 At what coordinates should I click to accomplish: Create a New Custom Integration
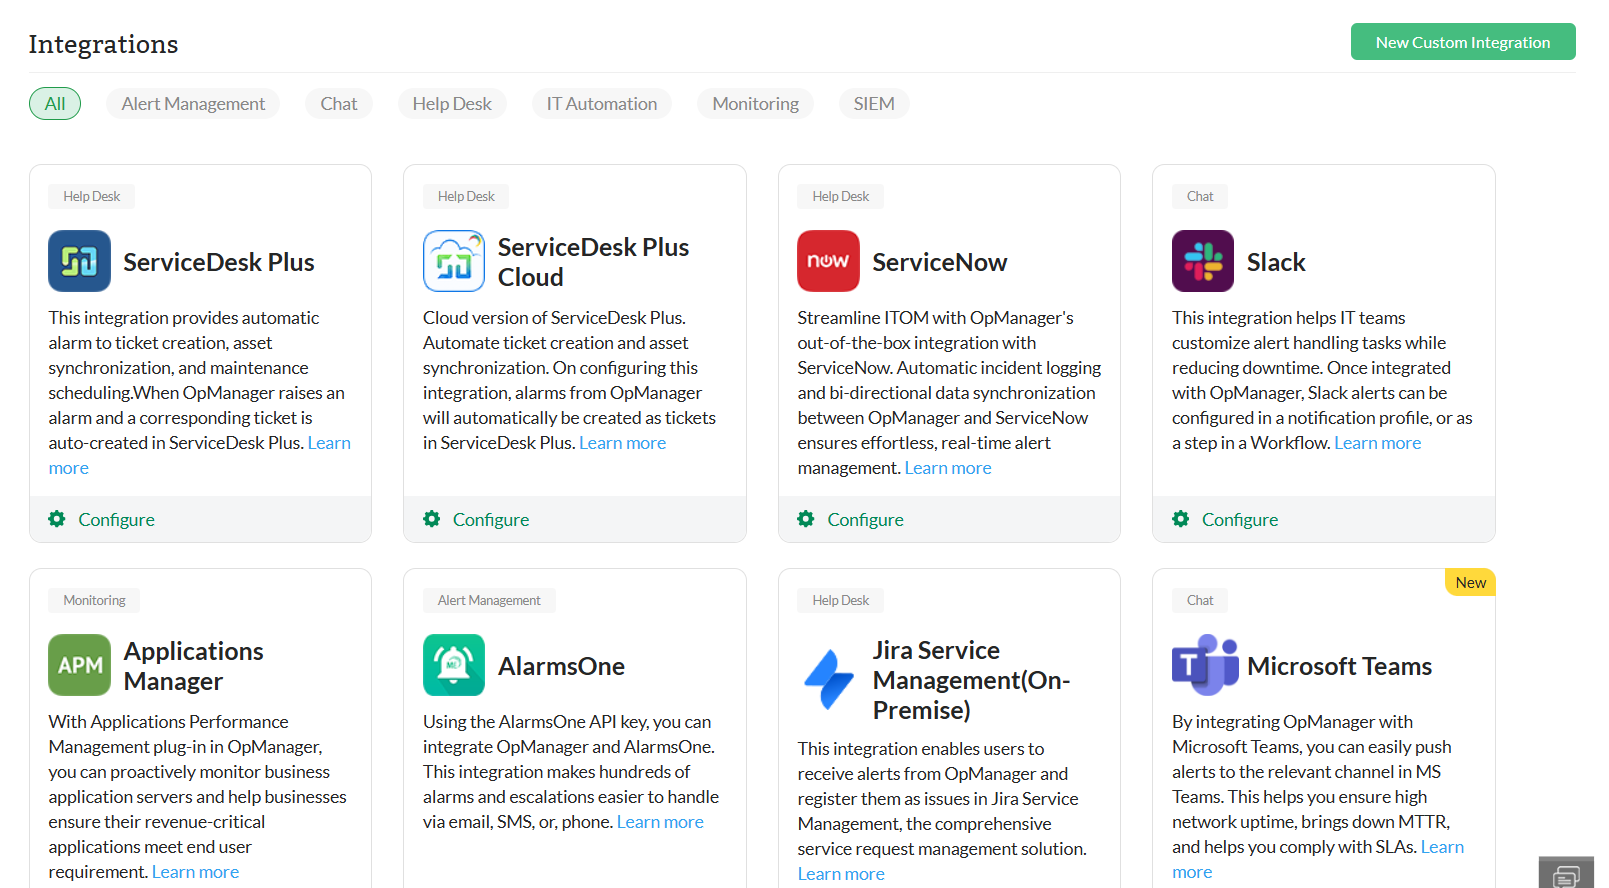pyautogui.click(x=1463, y=42)
